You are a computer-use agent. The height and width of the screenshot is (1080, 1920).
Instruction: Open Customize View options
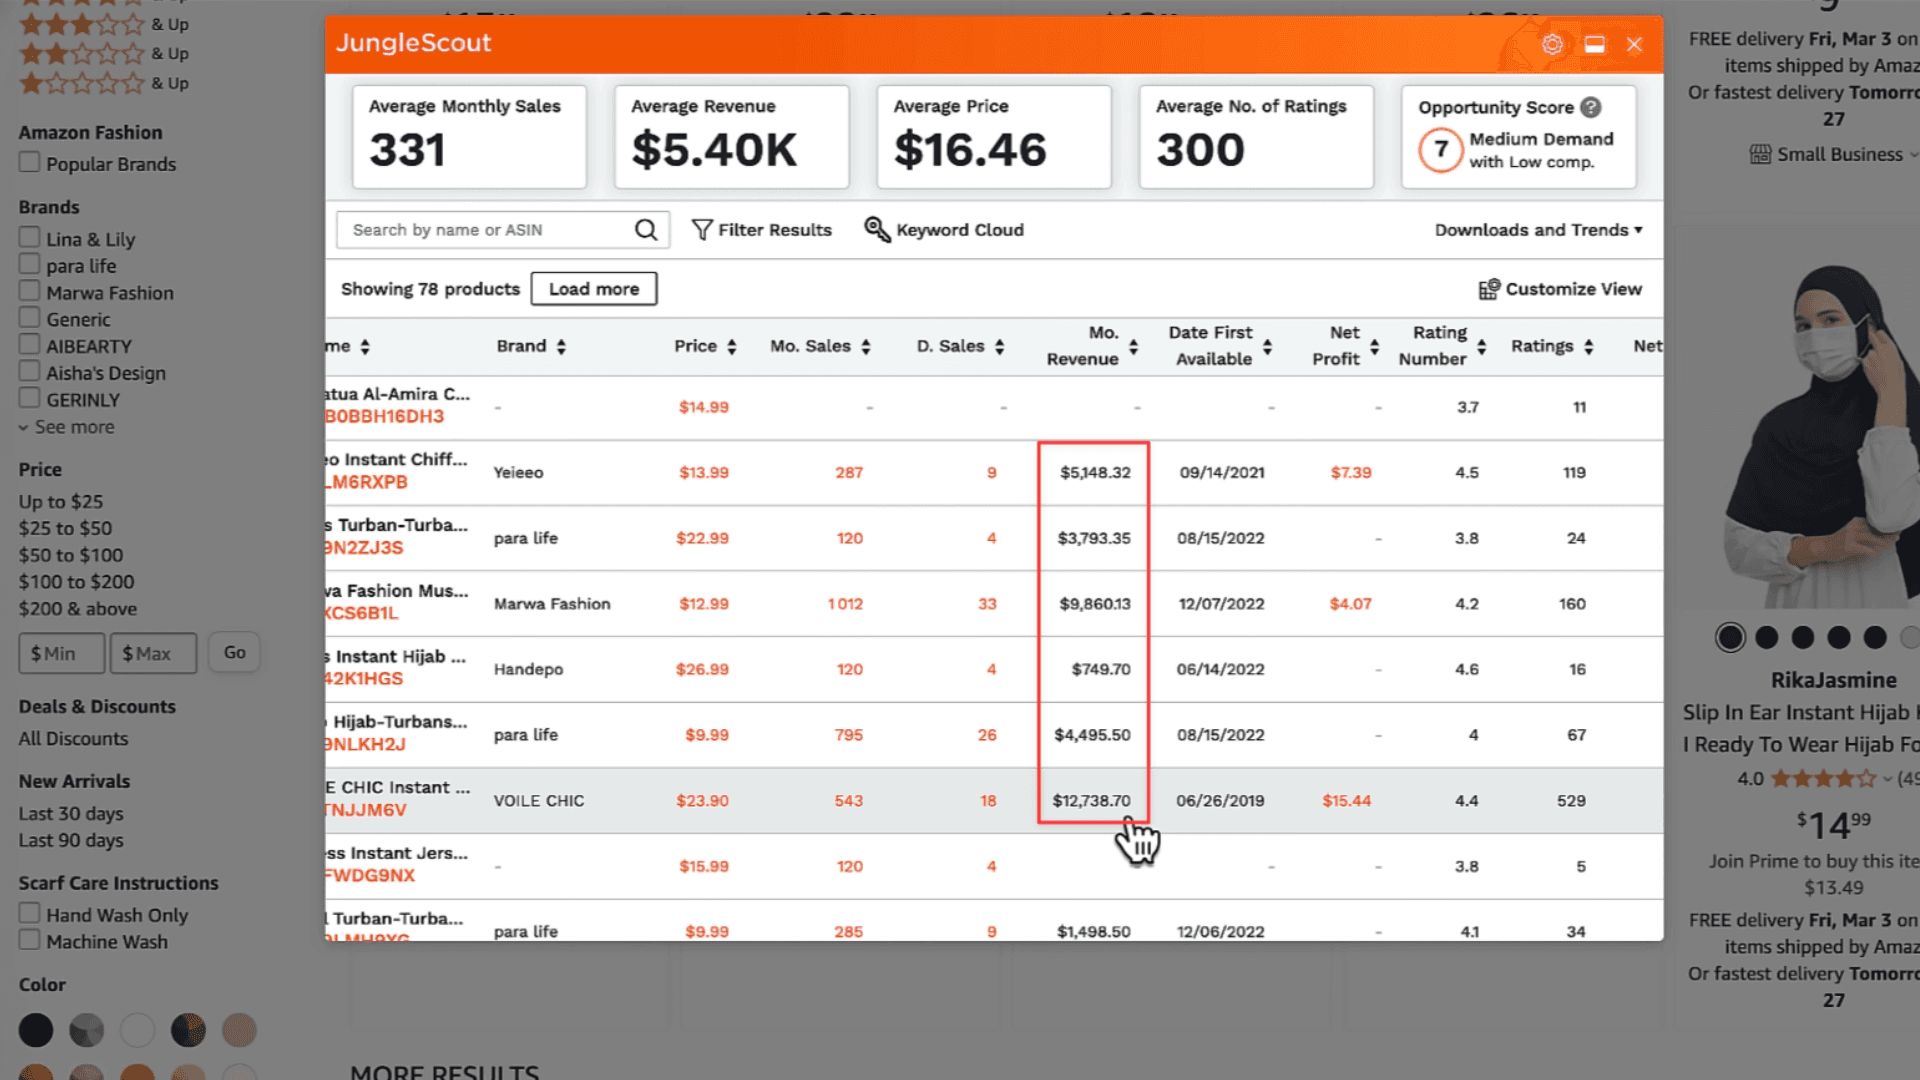(x=1560, y=289)
